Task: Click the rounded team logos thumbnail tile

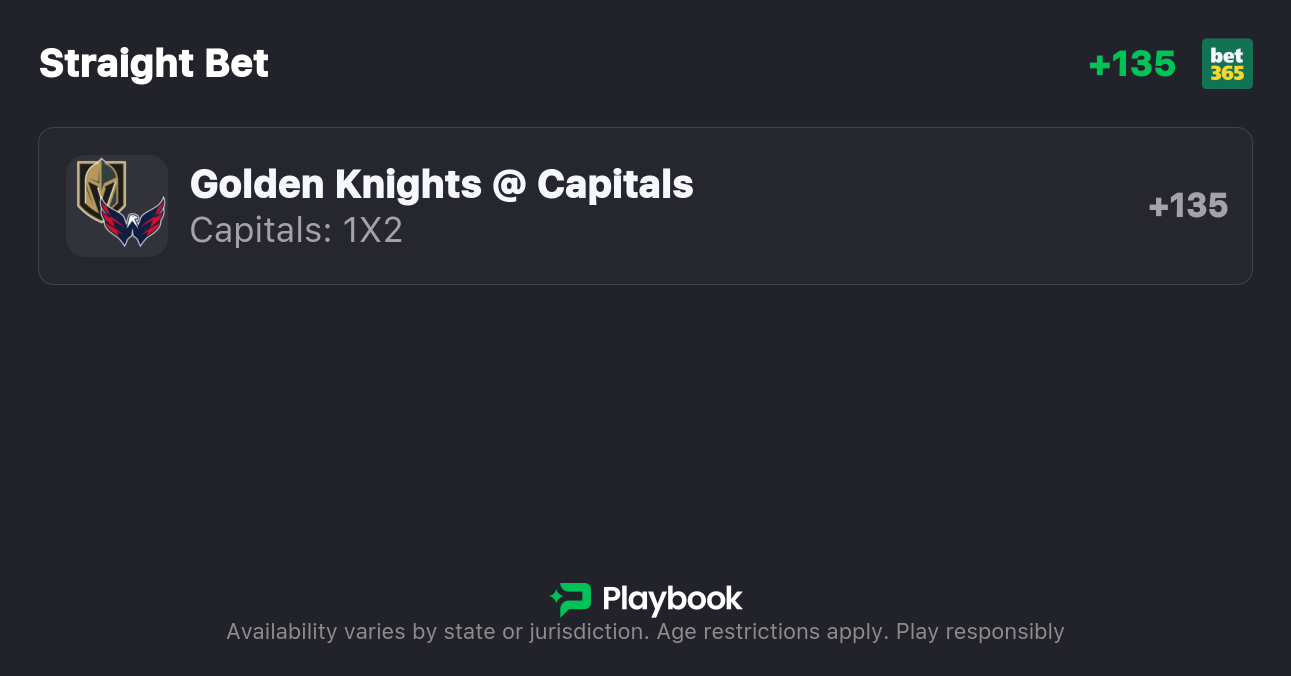Action: coord(117,206)
